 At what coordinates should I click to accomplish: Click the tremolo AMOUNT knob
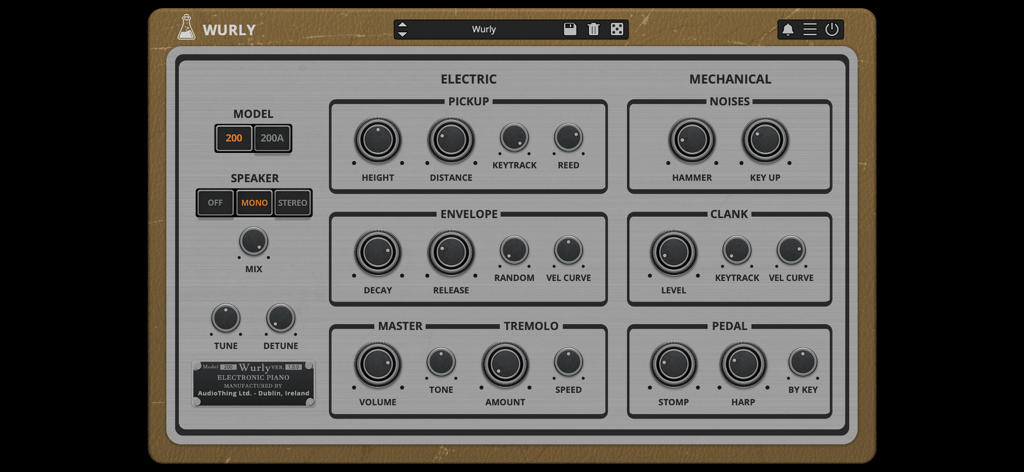click(x=505, y=365)
